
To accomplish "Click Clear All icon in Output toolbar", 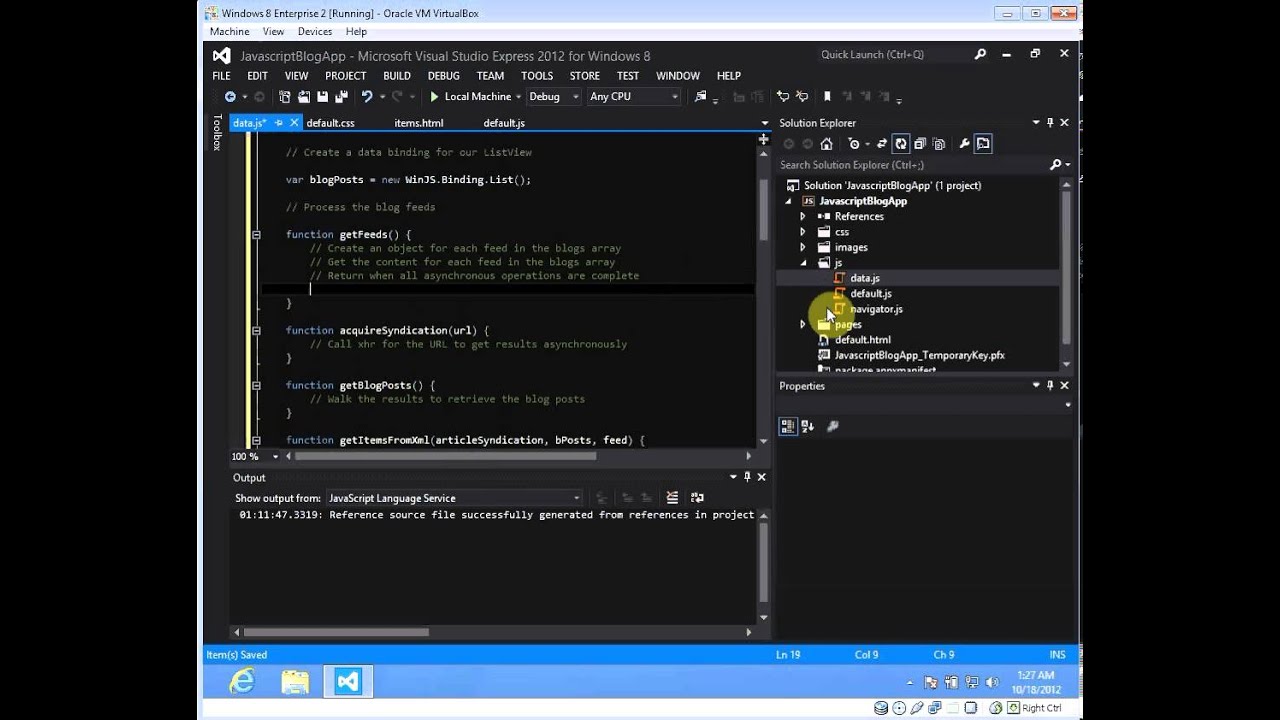I will [x=672, y=498].
